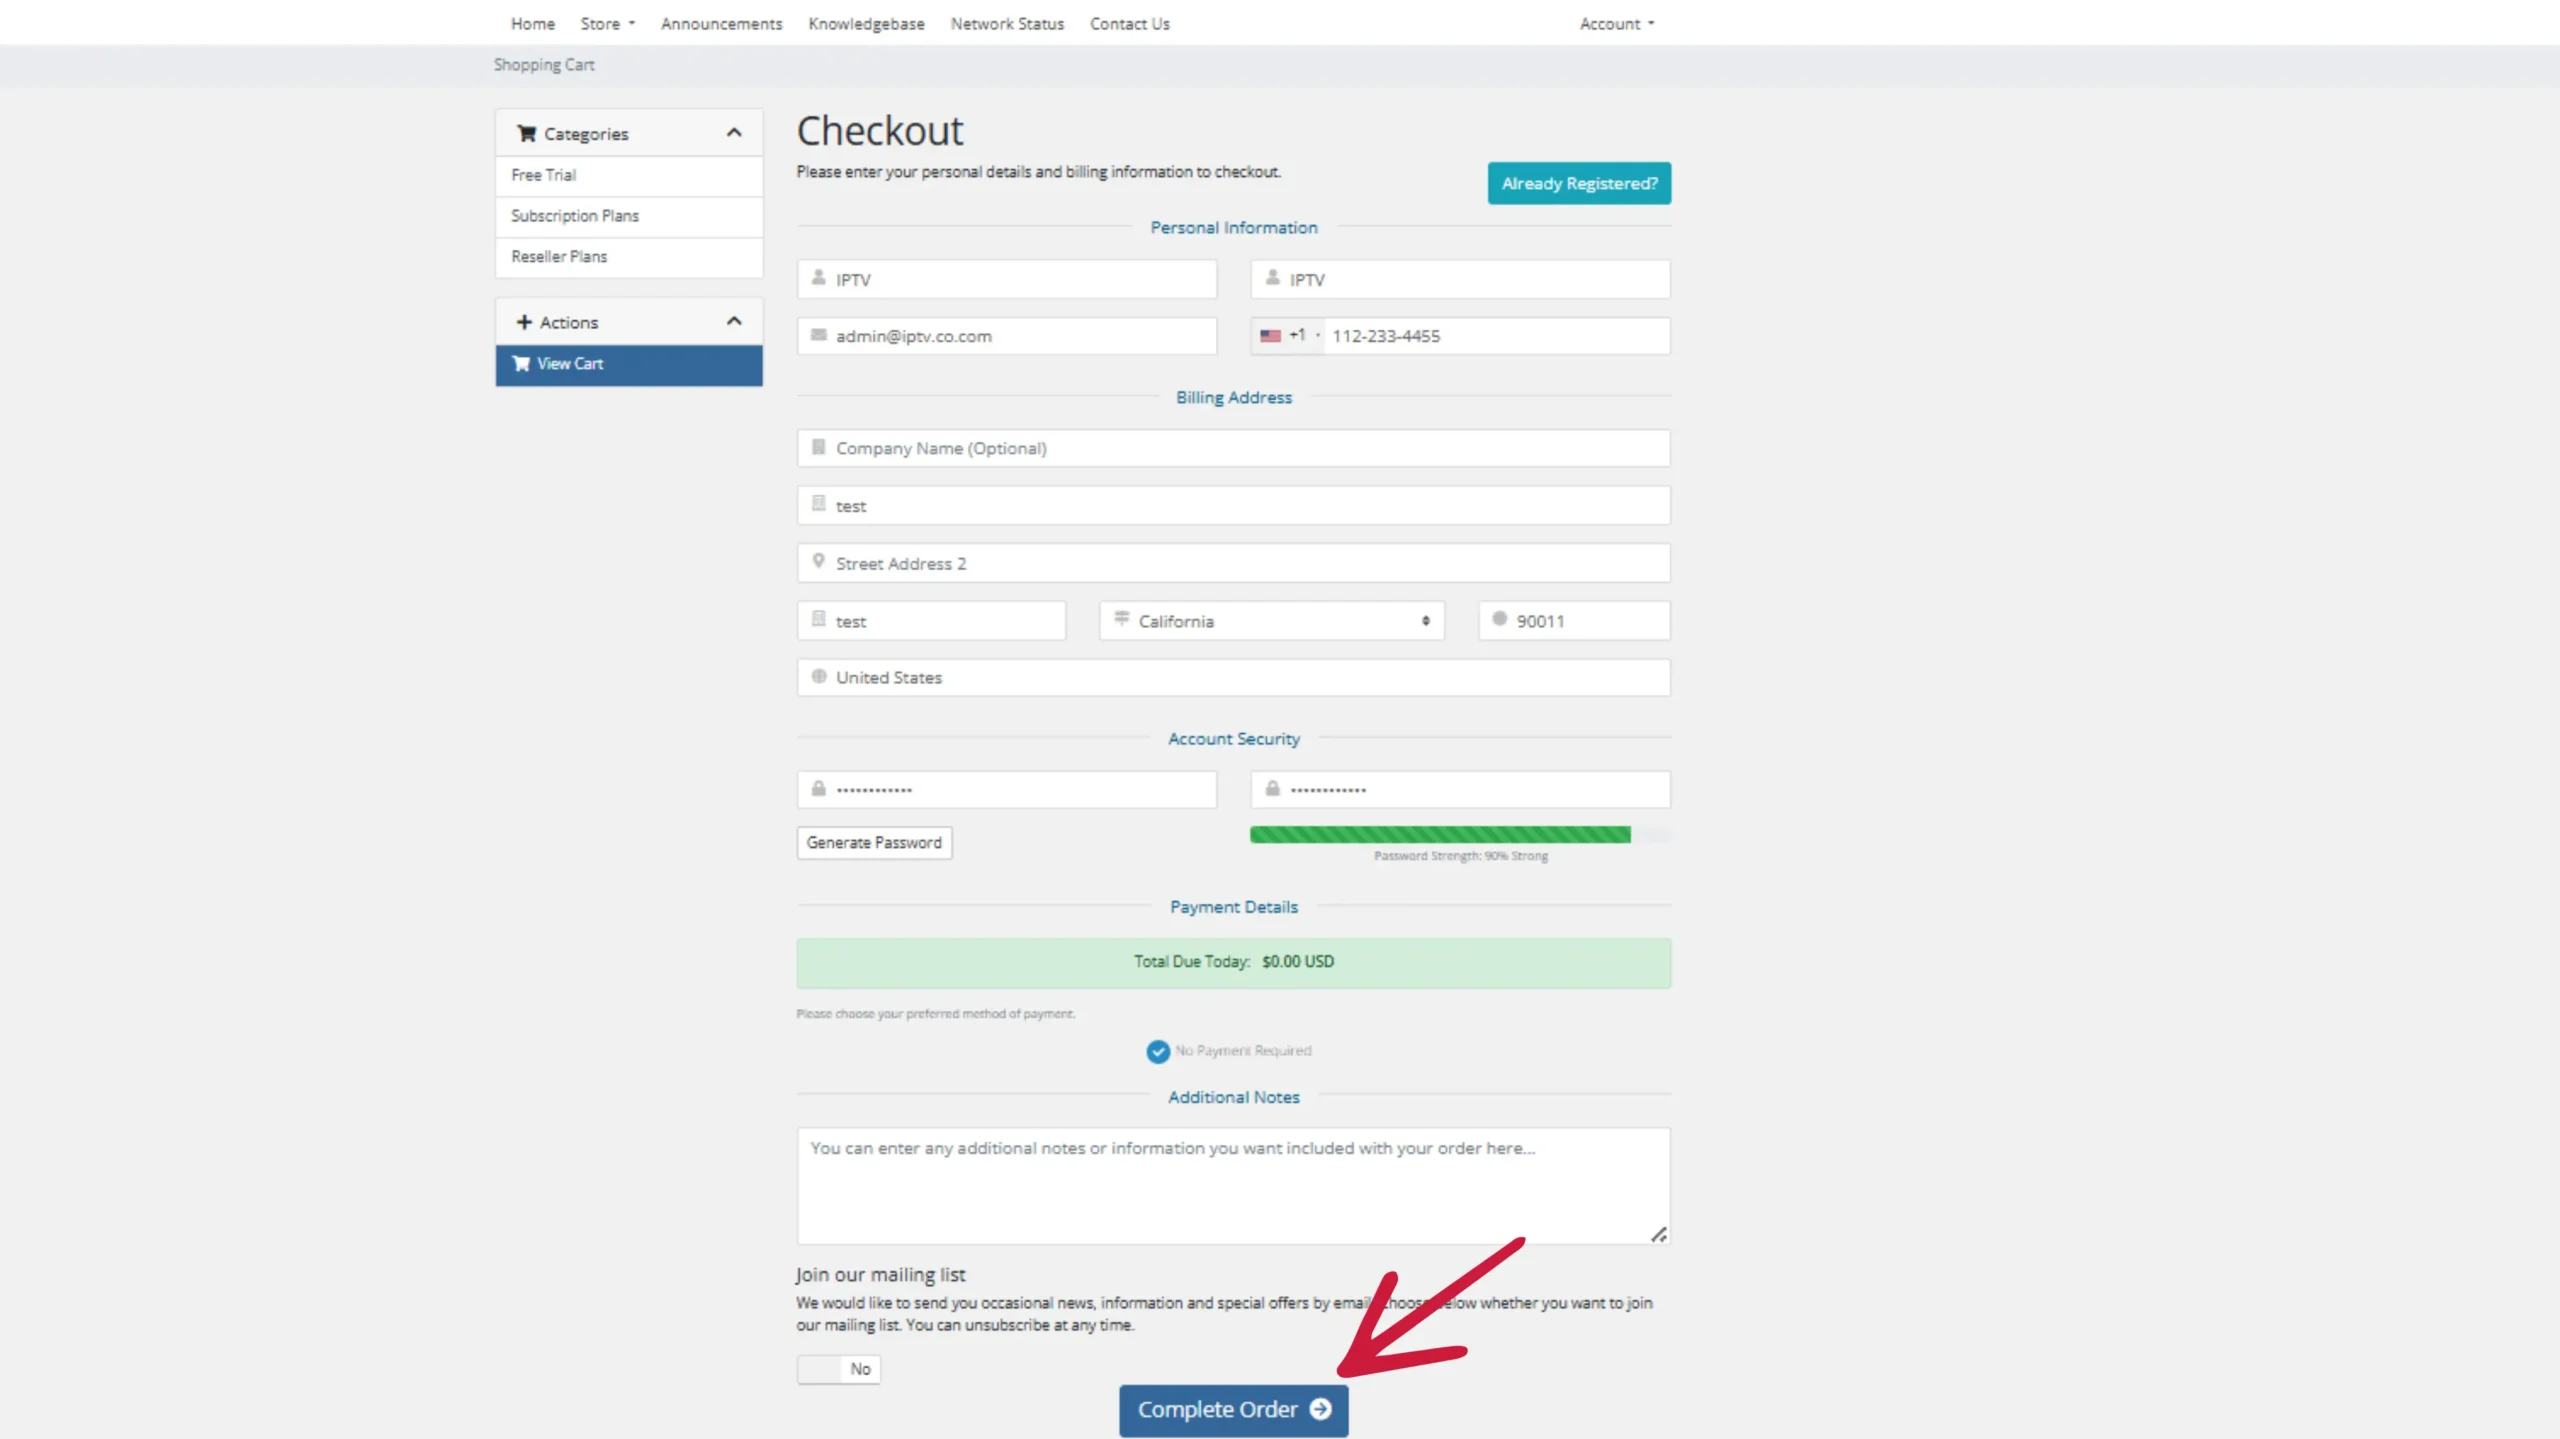
Task: Click the Total Due Today $0.00 USD banner
Action: pyautogui.click(x=1233, y=963)
